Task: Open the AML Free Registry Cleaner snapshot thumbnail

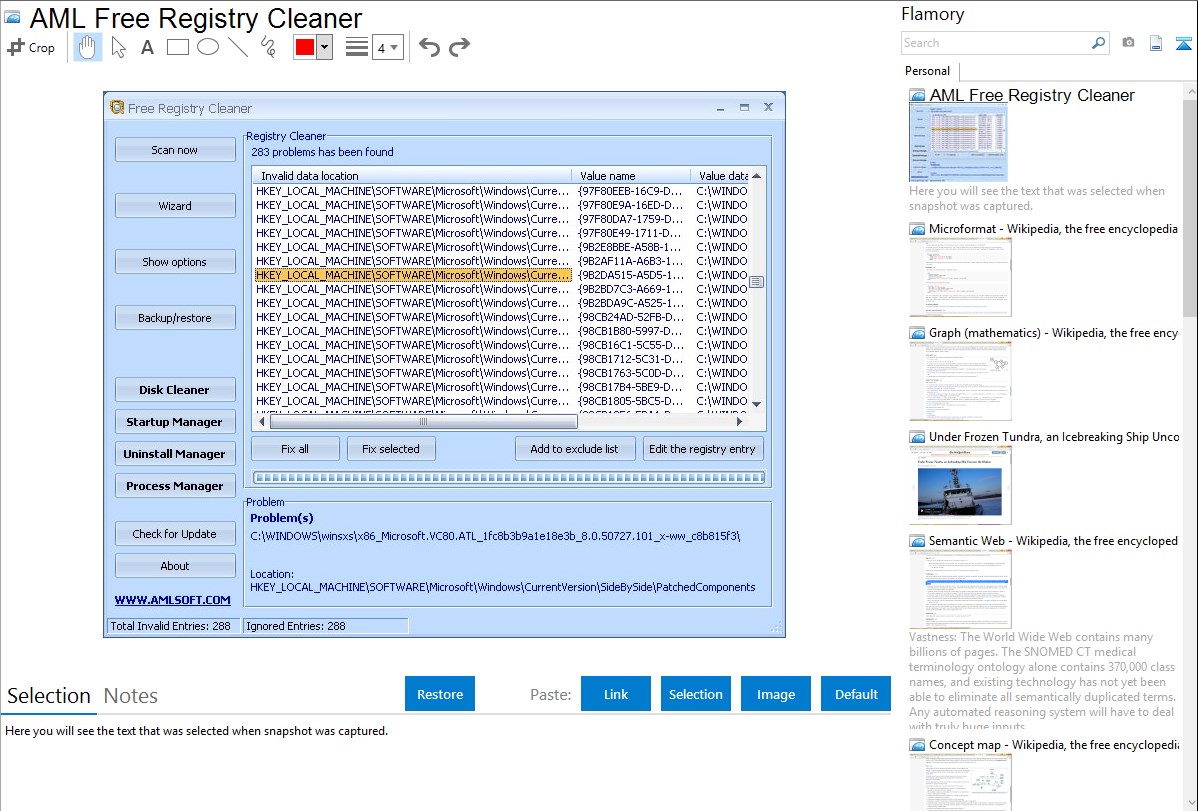Action: tap(958, 143)
